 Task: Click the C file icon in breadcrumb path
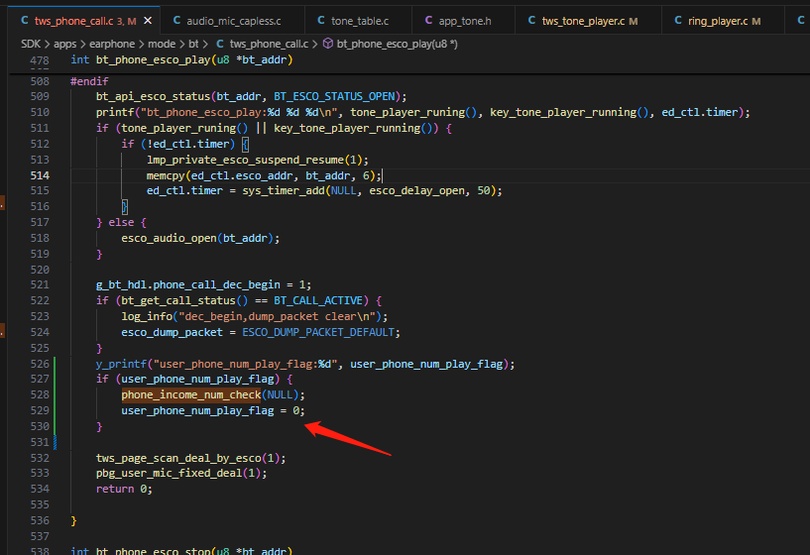tap(220, 44)
